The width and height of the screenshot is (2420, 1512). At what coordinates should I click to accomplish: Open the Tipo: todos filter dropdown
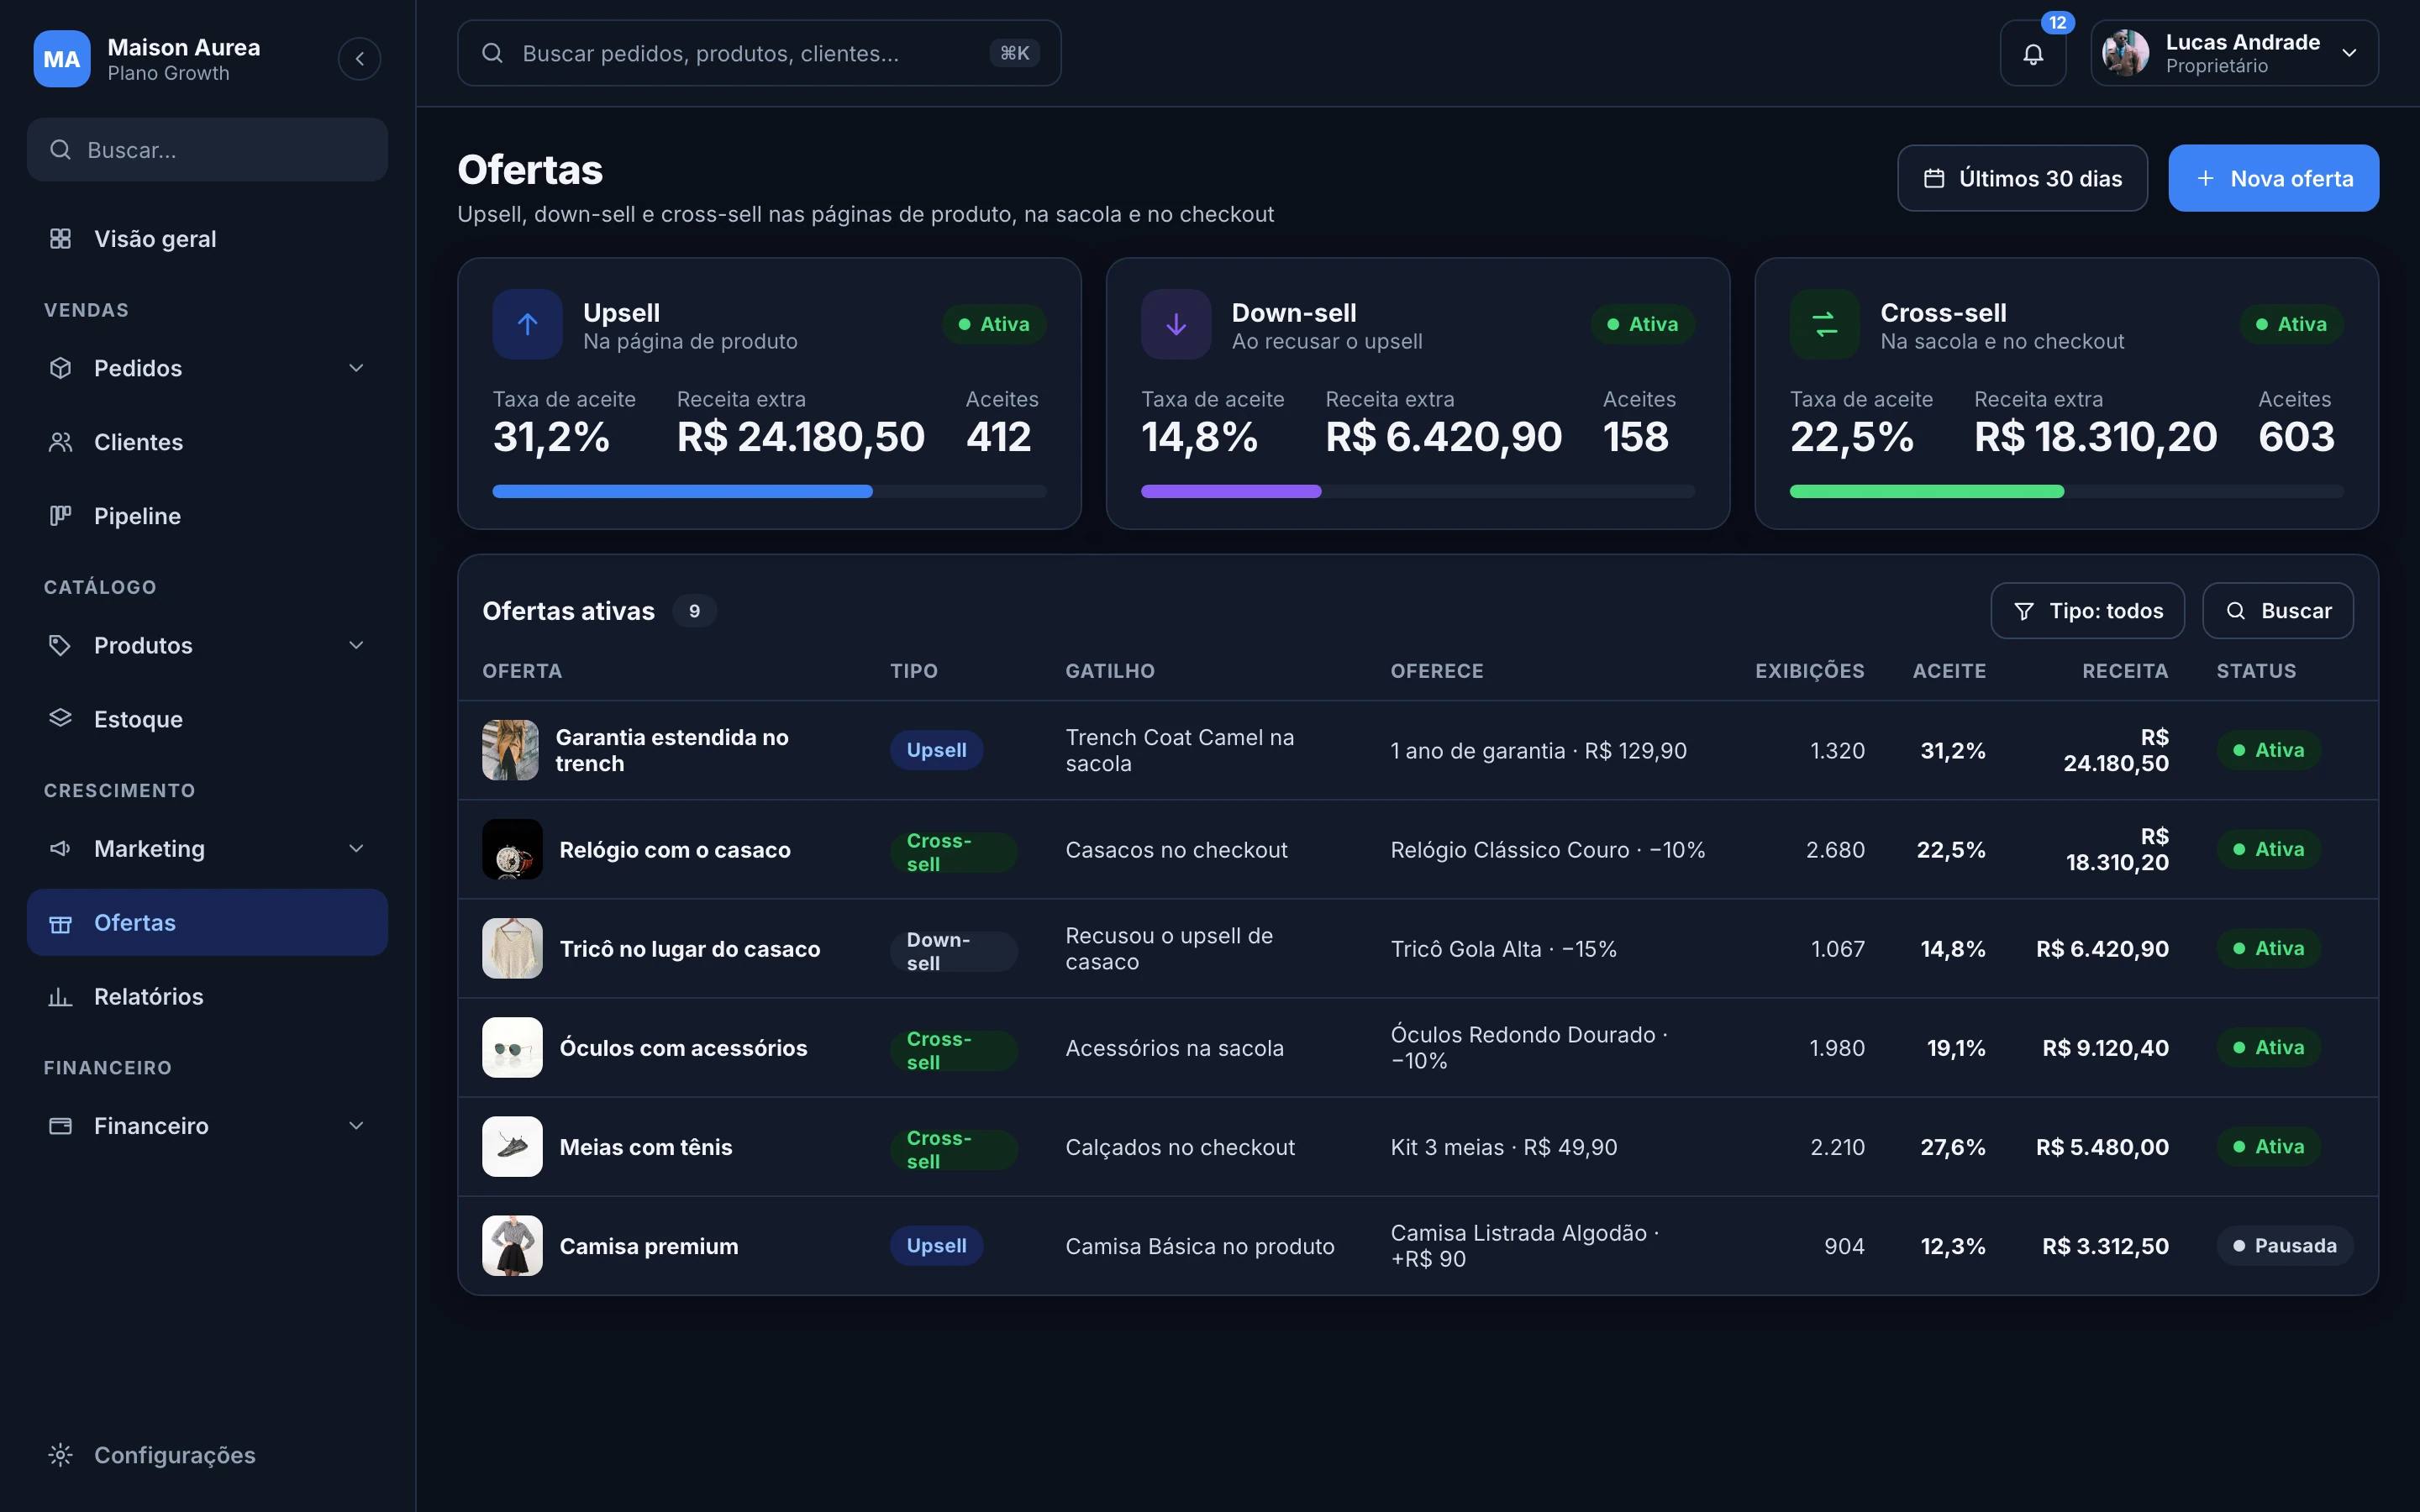[2087, 611]
